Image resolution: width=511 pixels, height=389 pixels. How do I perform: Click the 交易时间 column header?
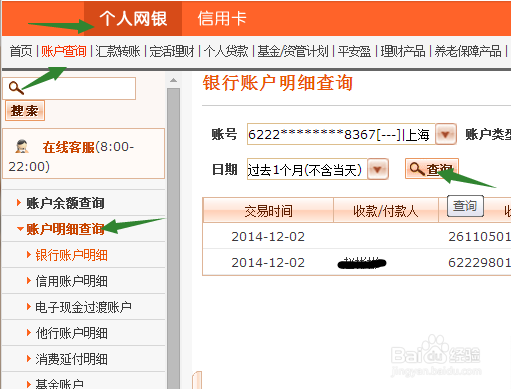268,211
